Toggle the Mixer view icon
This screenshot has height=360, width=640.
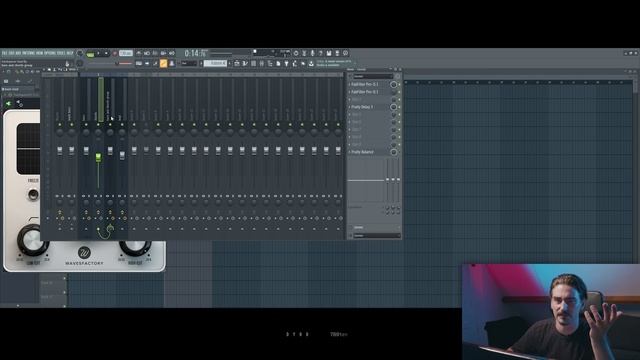[262, 63]
